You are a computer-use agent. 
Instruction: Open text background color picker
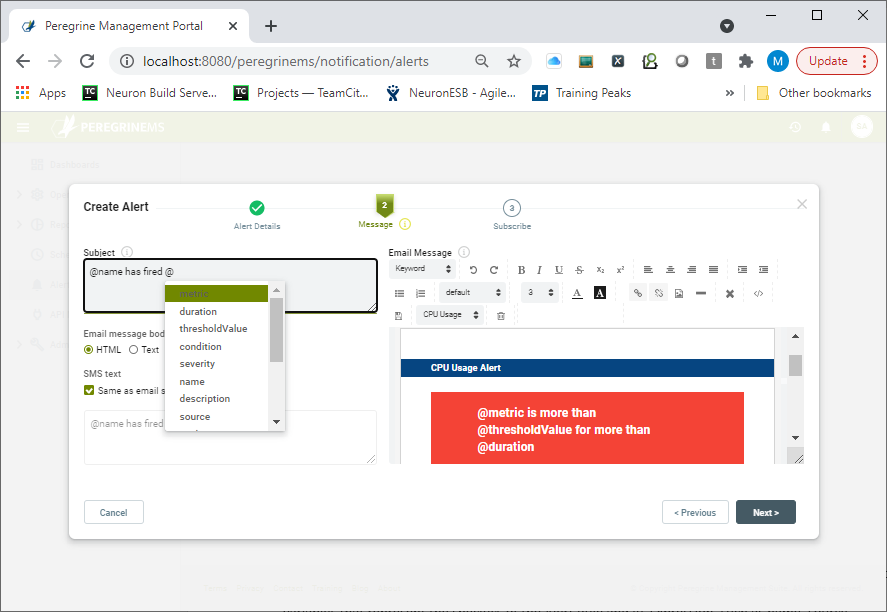[600, 293]
